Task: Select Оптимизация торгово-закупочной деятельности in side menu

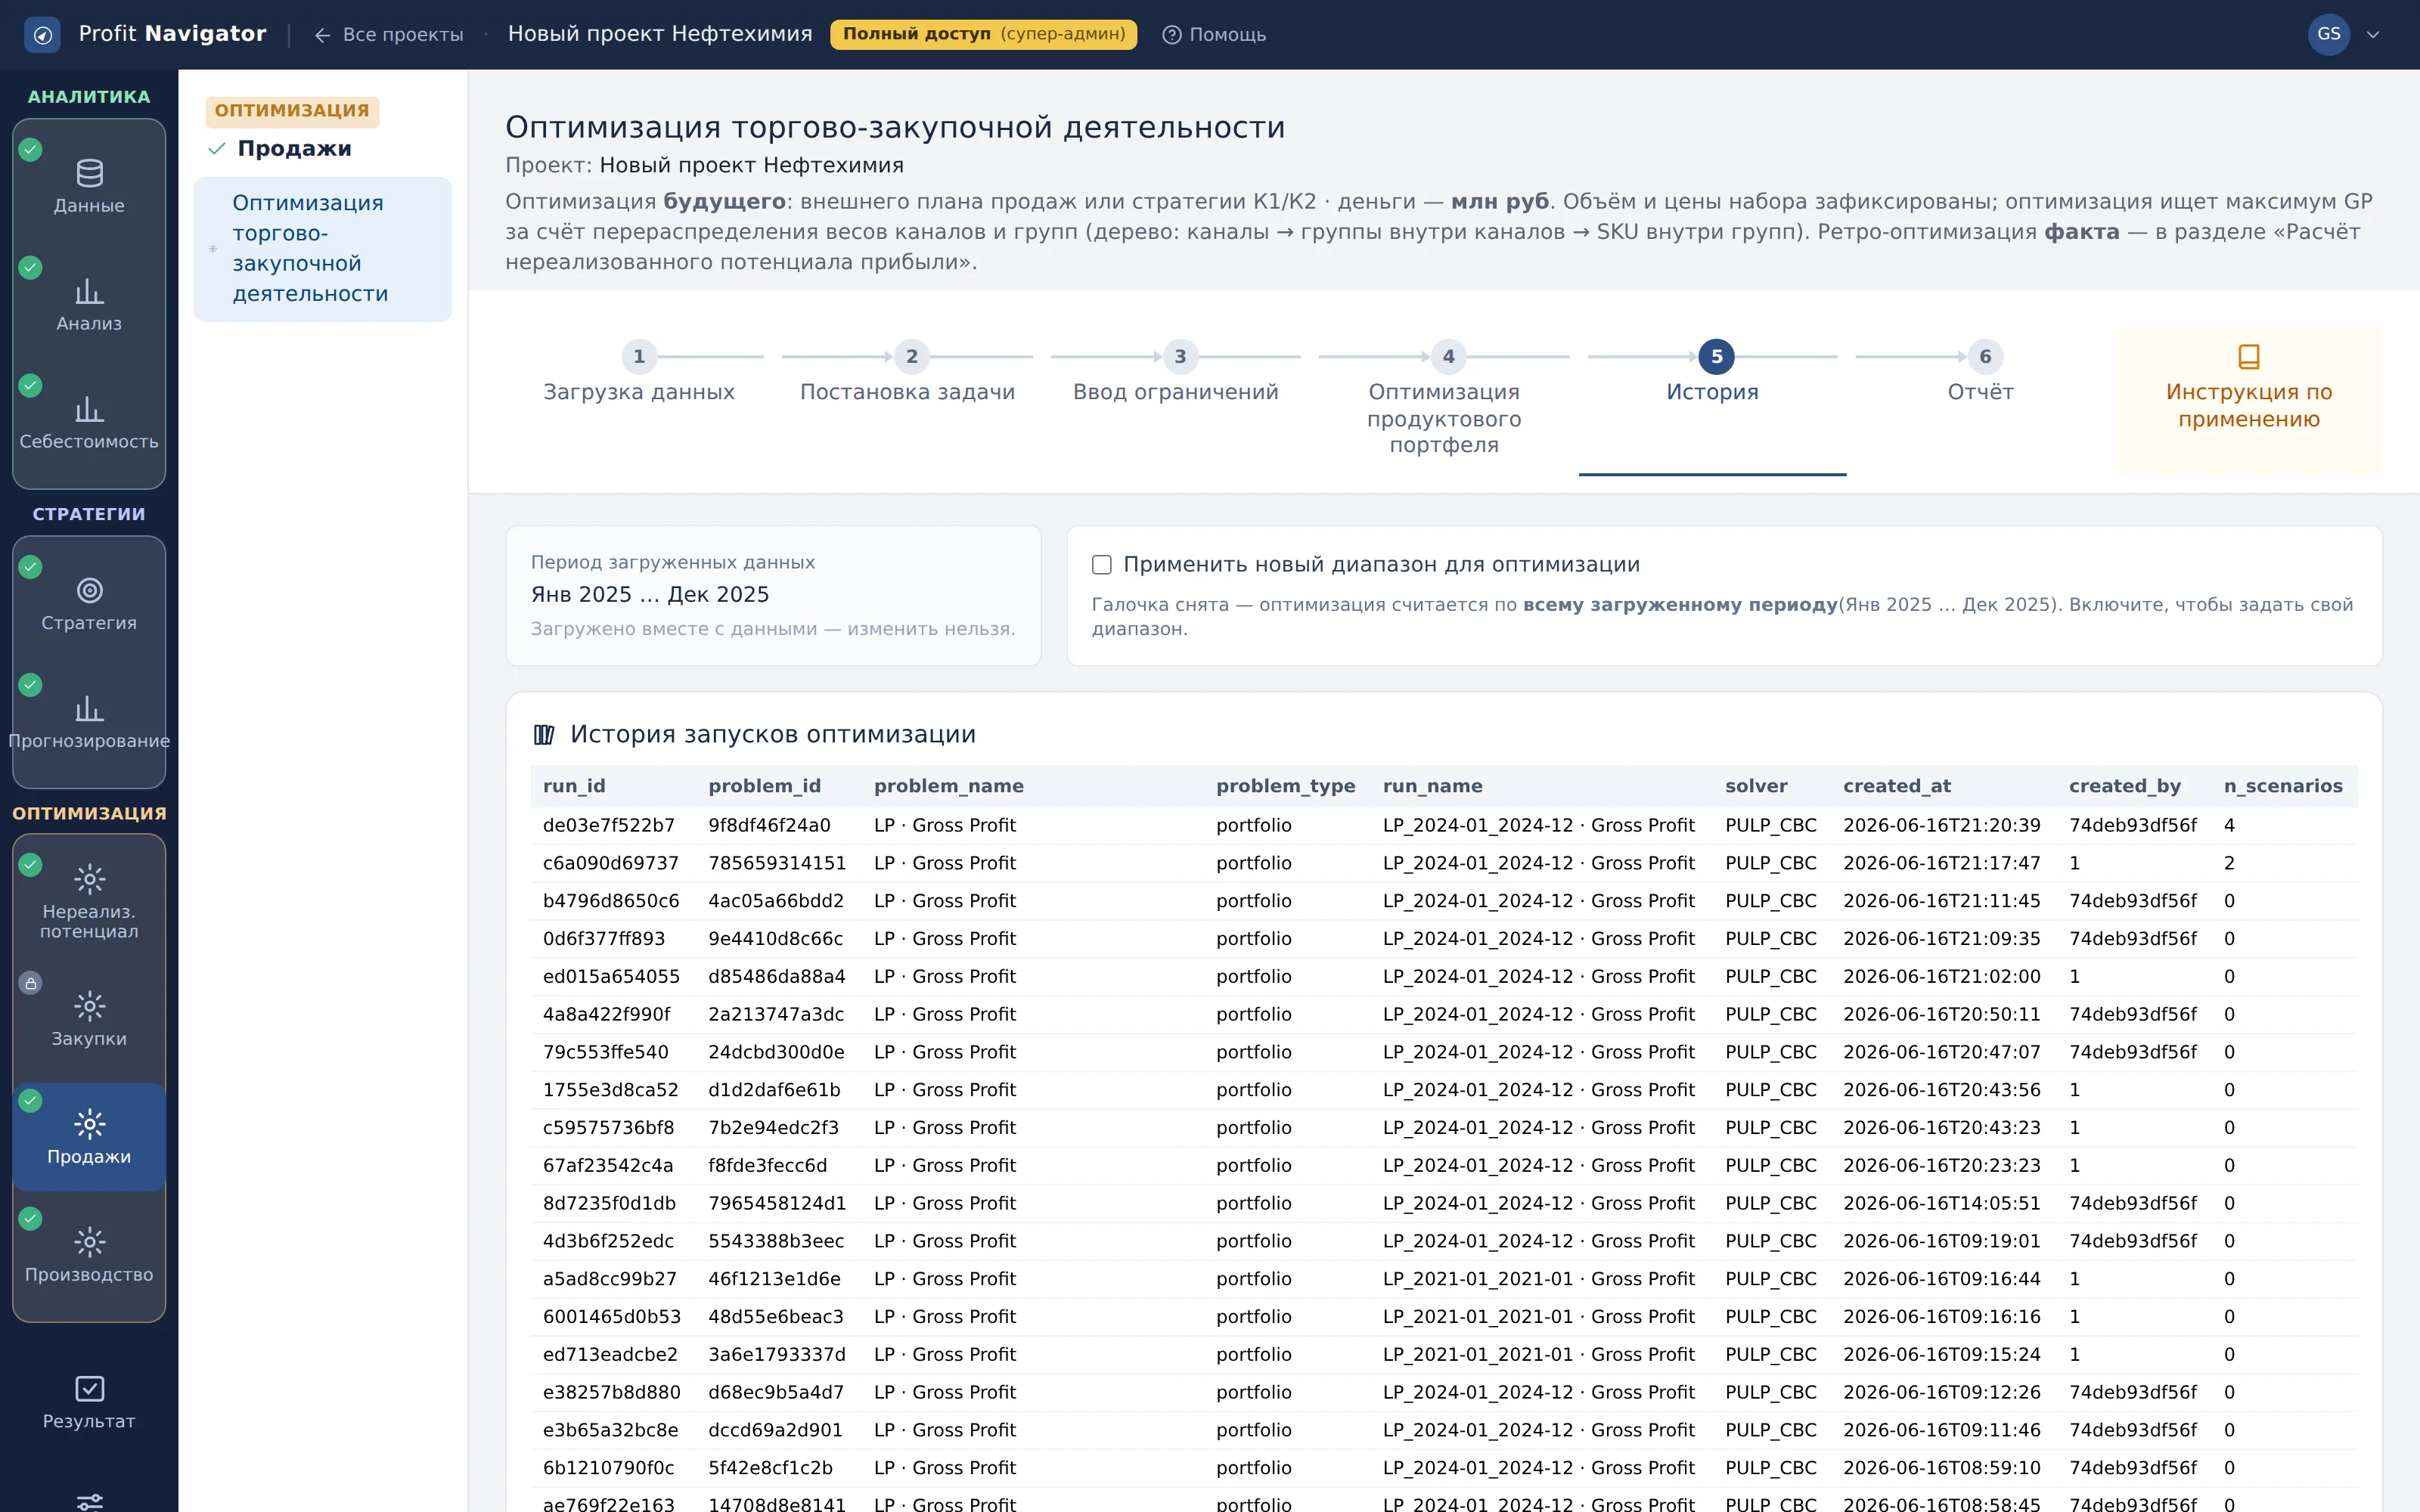Action: tap(322, 249)
